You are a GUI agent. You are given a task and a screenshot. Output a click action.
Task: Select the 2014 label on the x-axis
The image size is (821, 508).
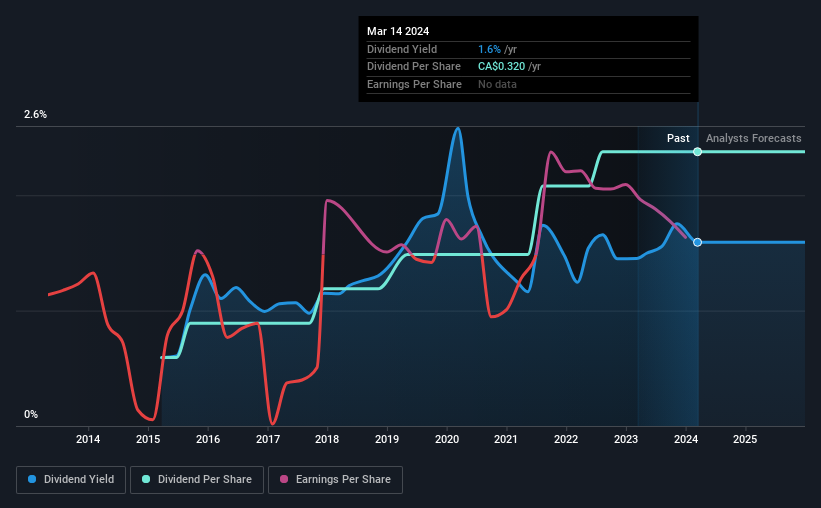pyautogui.click(x=88, y=439)
